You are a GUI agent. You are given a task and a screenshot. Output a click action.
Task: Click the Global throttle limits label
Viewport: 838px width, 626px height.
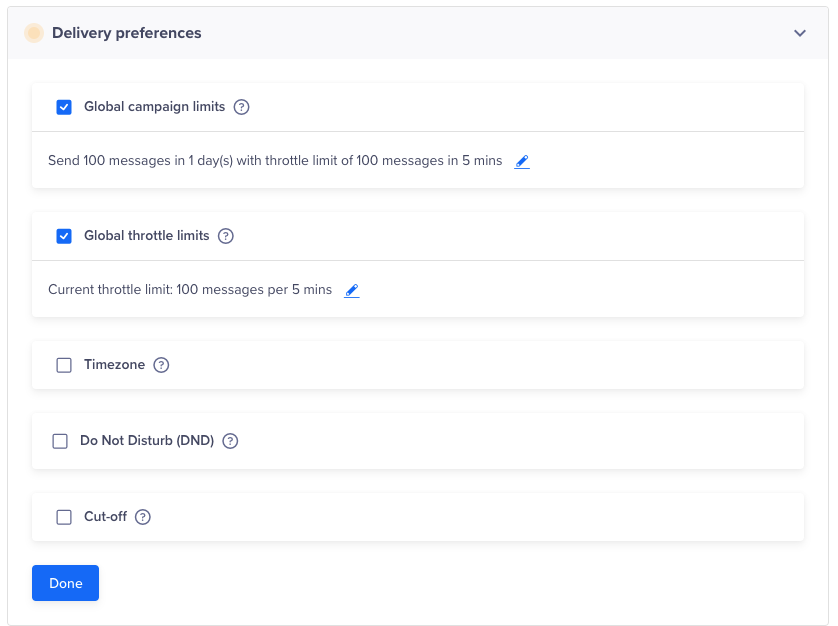pyautogui.click(x=147, y=236)
